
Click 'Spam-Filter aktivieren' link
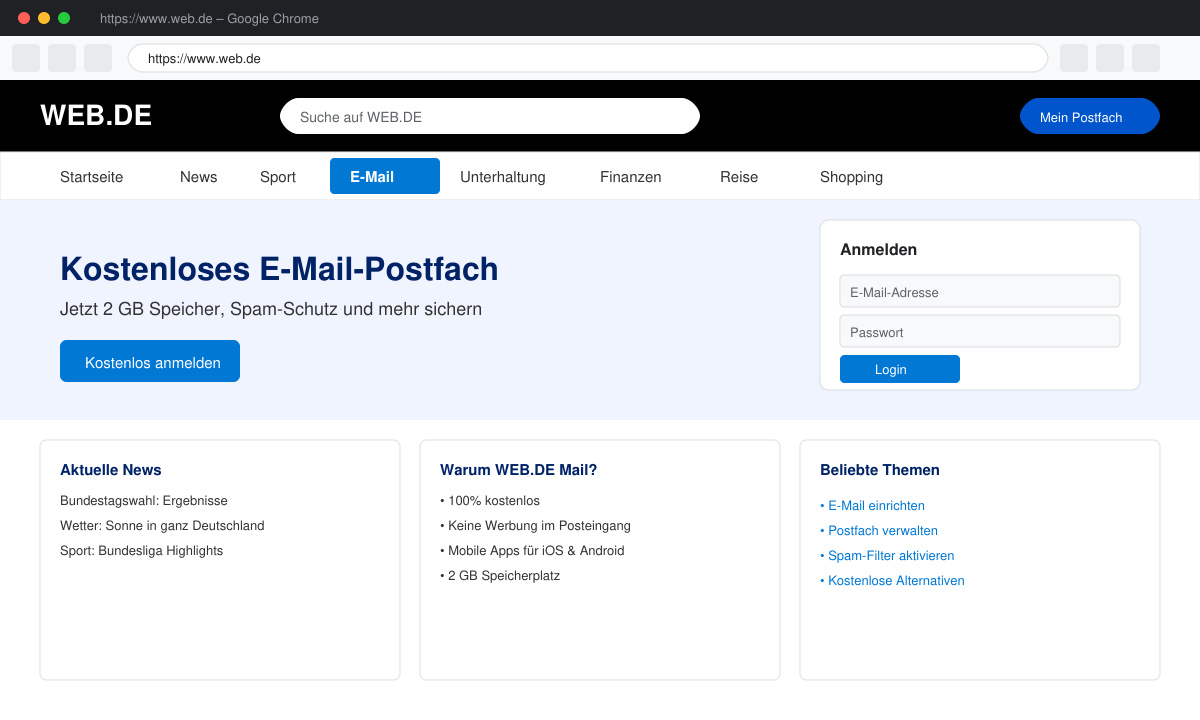[x=887, y=555]
